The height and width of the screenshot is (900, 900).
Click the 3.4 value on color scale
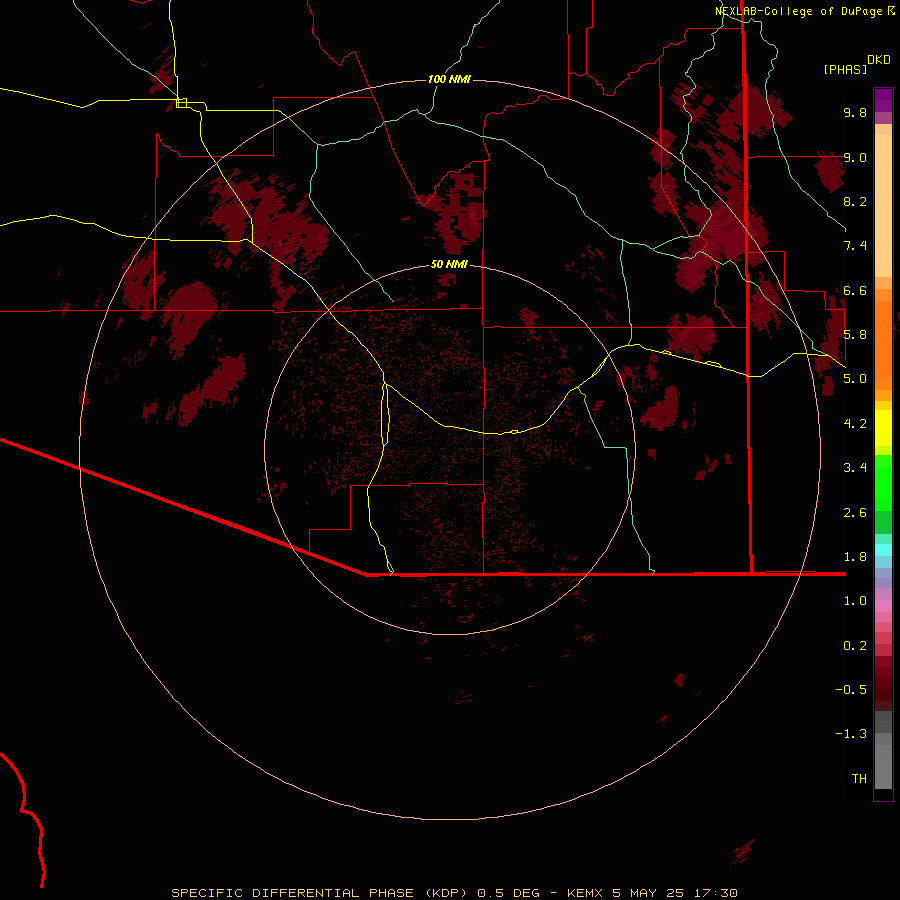point(855,468)
